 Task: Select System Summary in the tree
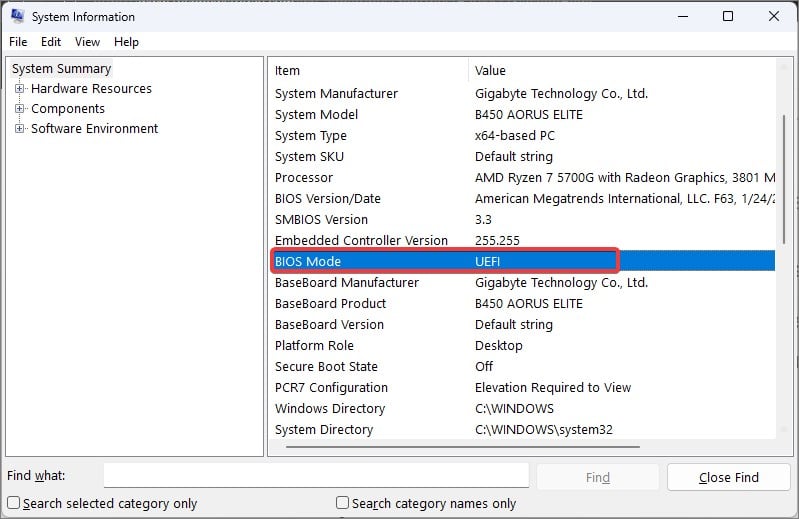(x=61, y=69)
